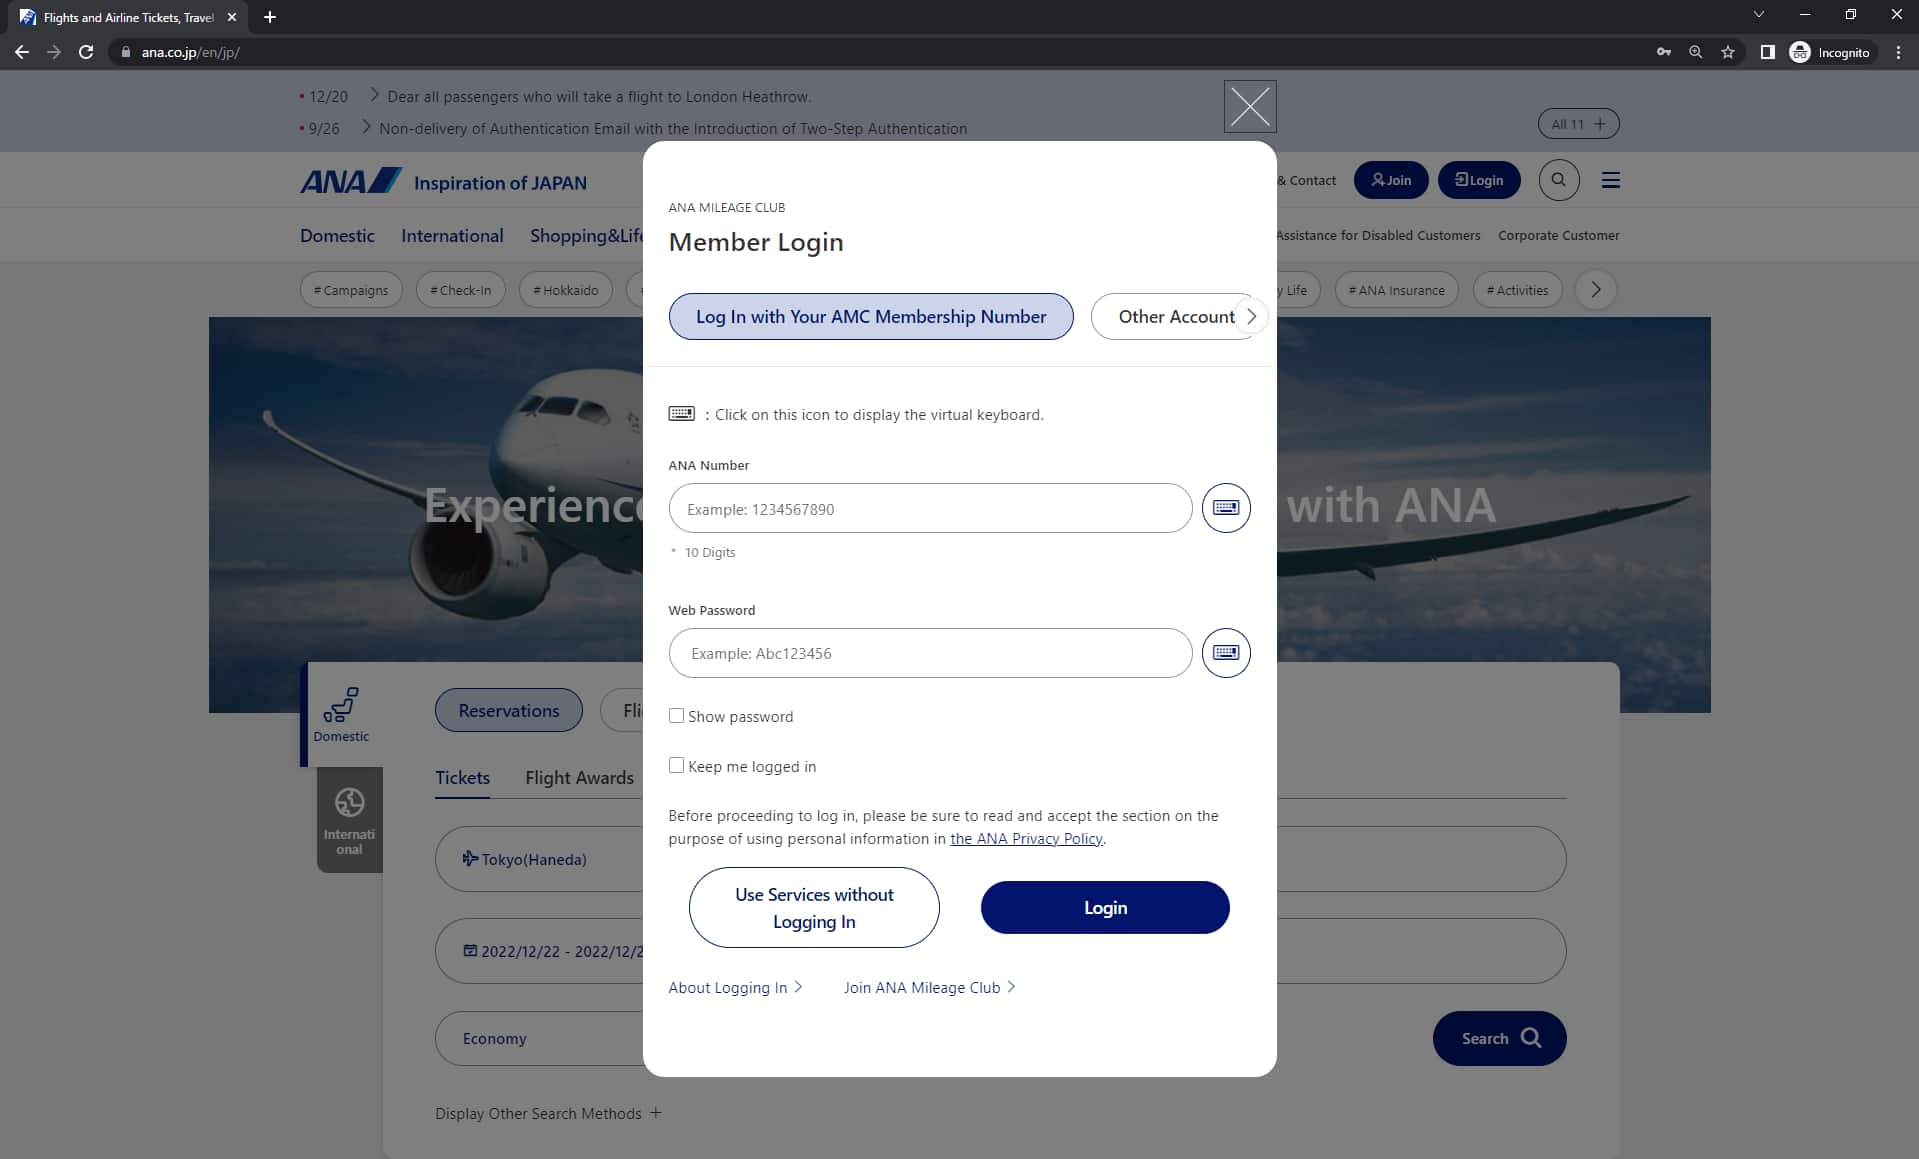1919x1159 pixels.
Task: Open the hamburger menu icon
Action: (1611, 180)
